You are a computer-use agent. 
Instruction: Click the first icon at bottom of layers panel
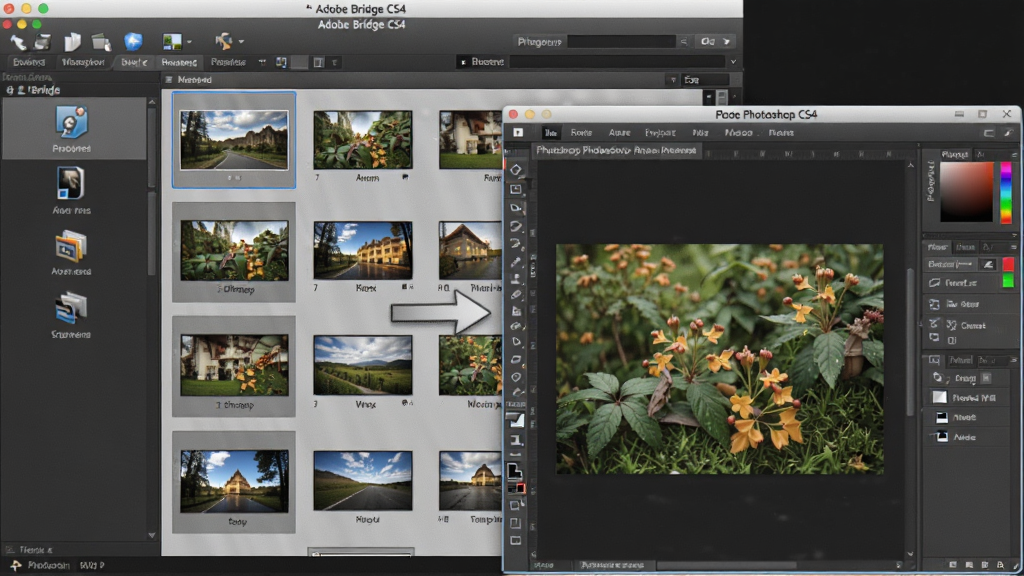coord(953,564)
